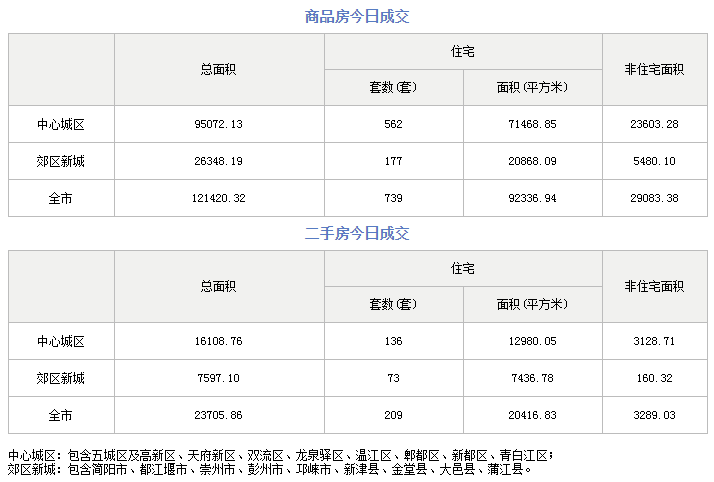Viewport: 714px width, 482px height.
Task: Click the 5480.10 cell
Action: [x=654, y=161]
